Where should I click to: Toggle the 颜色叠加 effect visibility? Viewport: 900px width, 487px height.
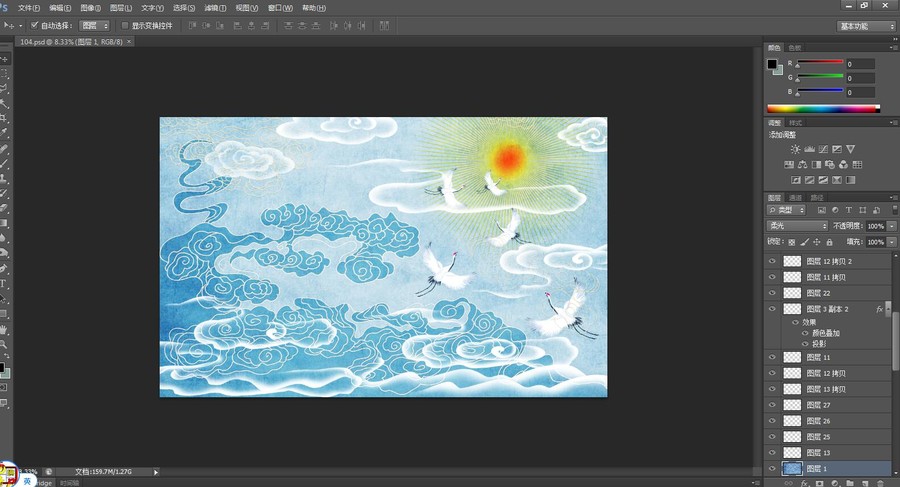click(x=805, y=333)
